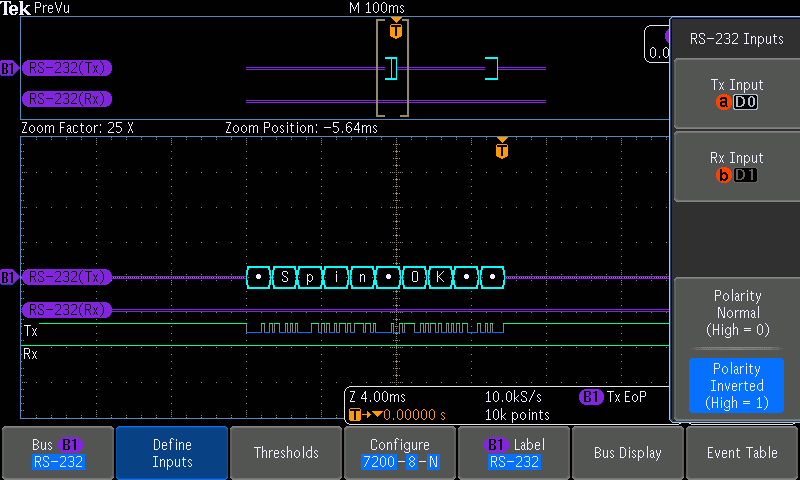Screen dimensions: 800x480
Task: Open Configure 7200-8-N settings
Action: (400, 453)
